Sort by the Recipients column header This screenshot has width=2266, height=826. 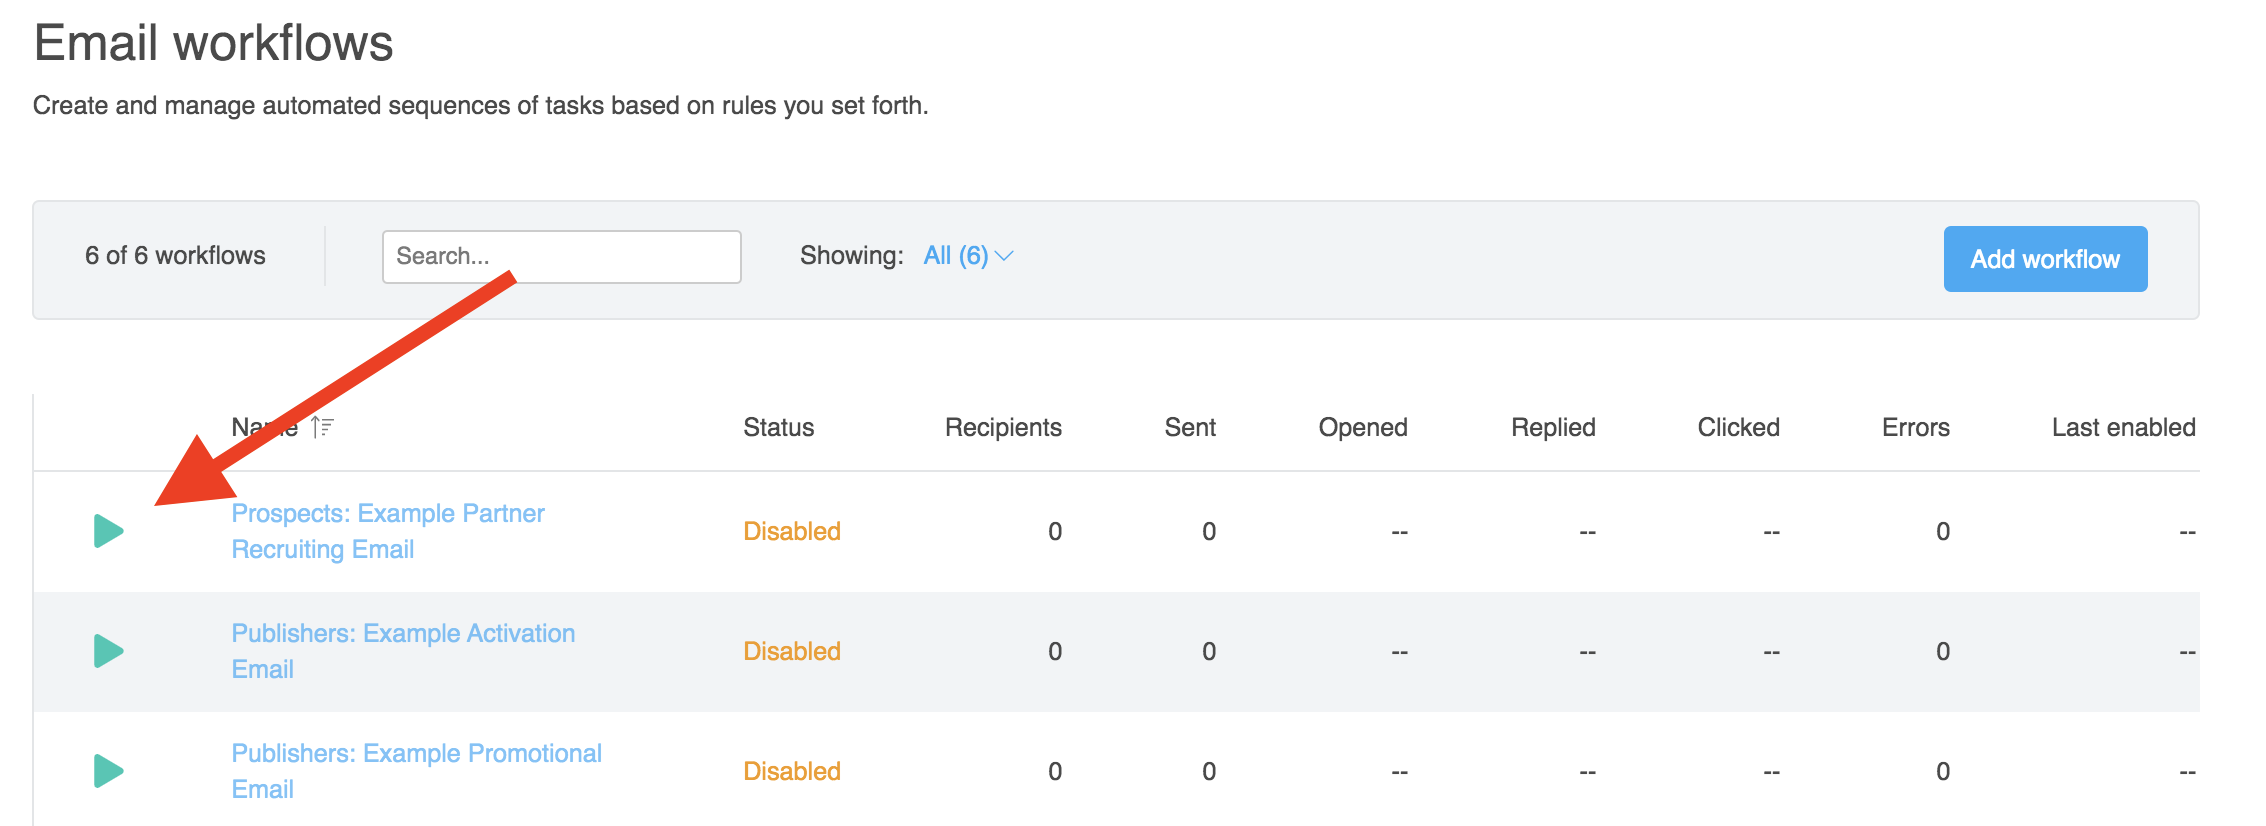pyautogui.click(x=1003, y=428)
